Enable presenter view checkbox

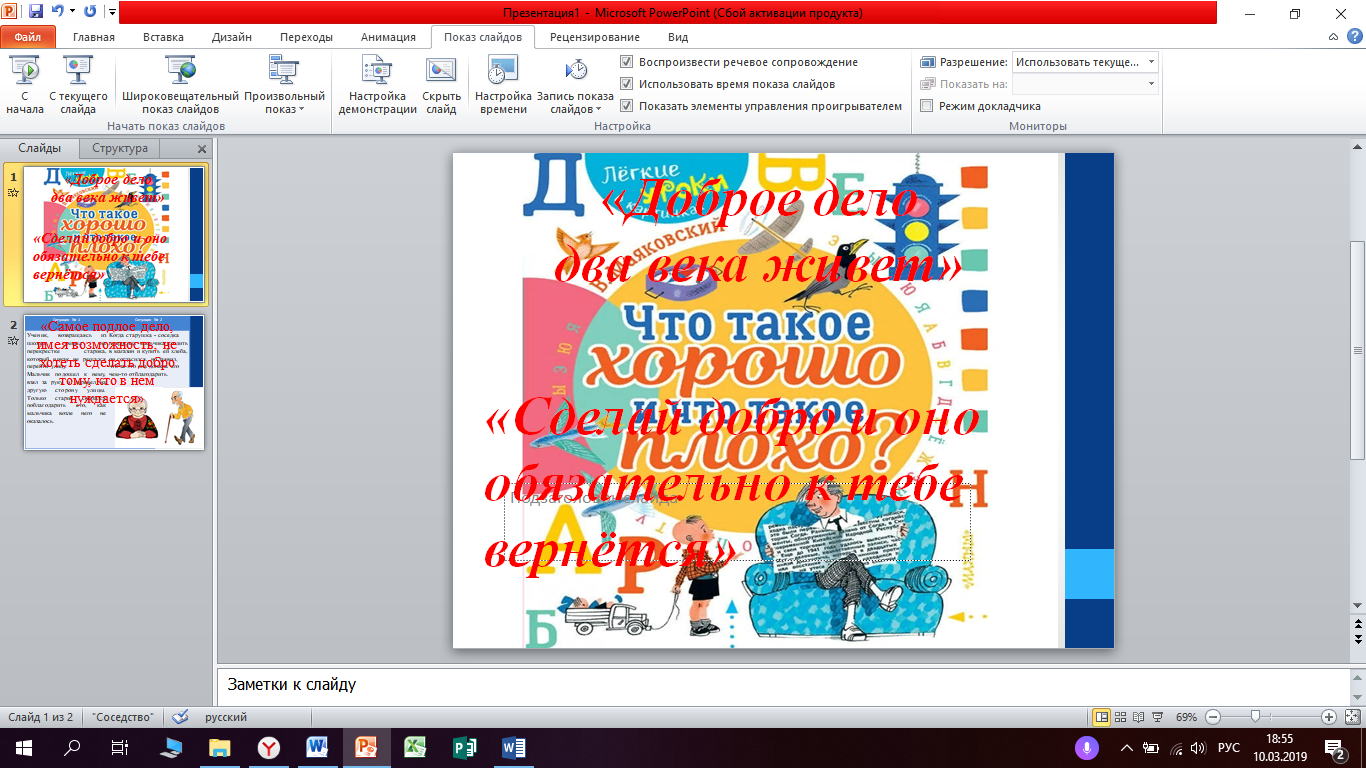tap(927, 106)
